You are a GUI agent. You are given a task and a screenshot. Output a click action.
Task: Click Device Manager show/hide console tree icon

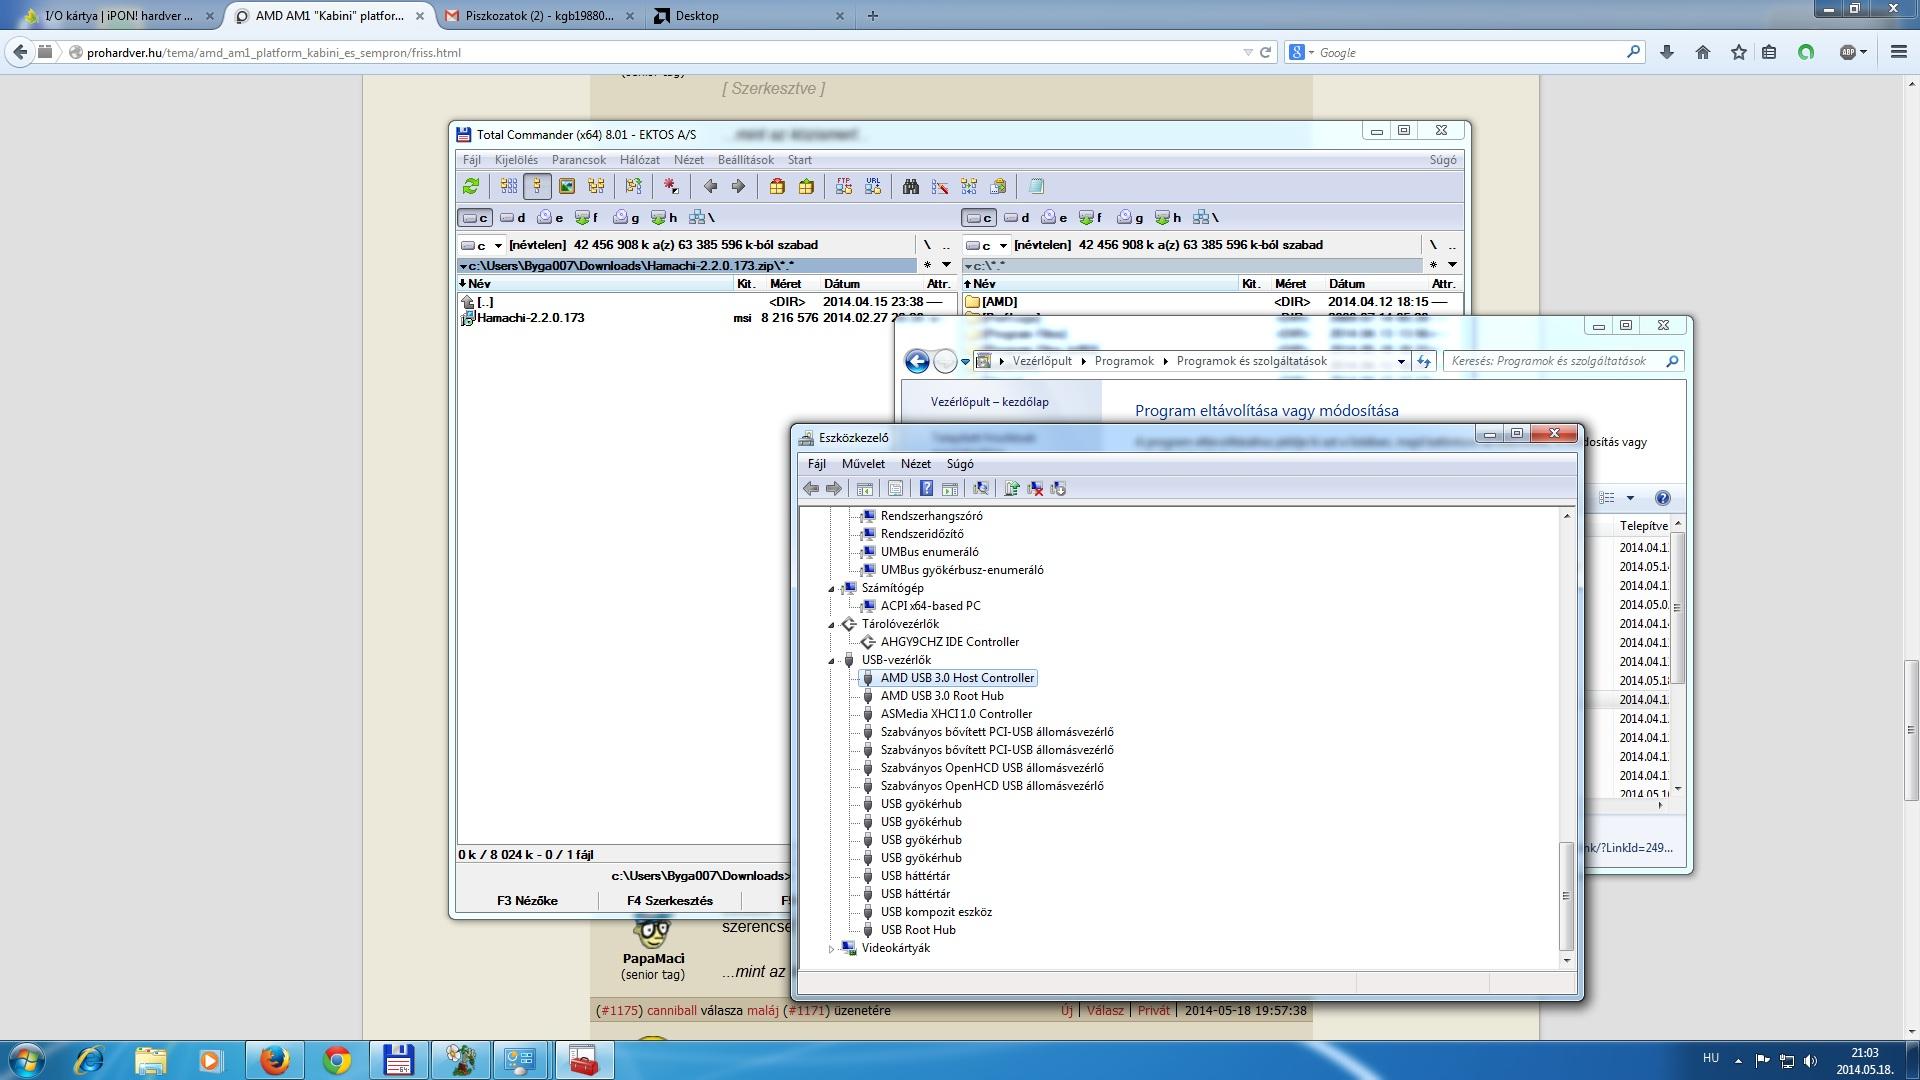pyautogui.click(x=865, y=489)
